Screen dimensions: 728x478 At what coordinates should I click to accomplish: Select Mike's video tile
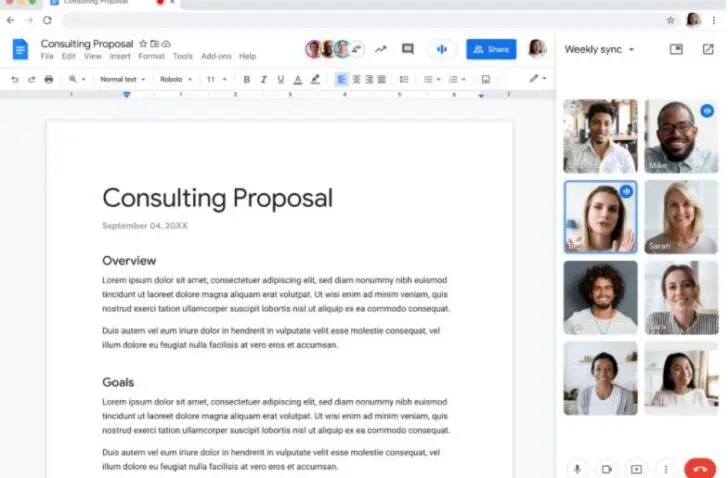pos(681,136)
